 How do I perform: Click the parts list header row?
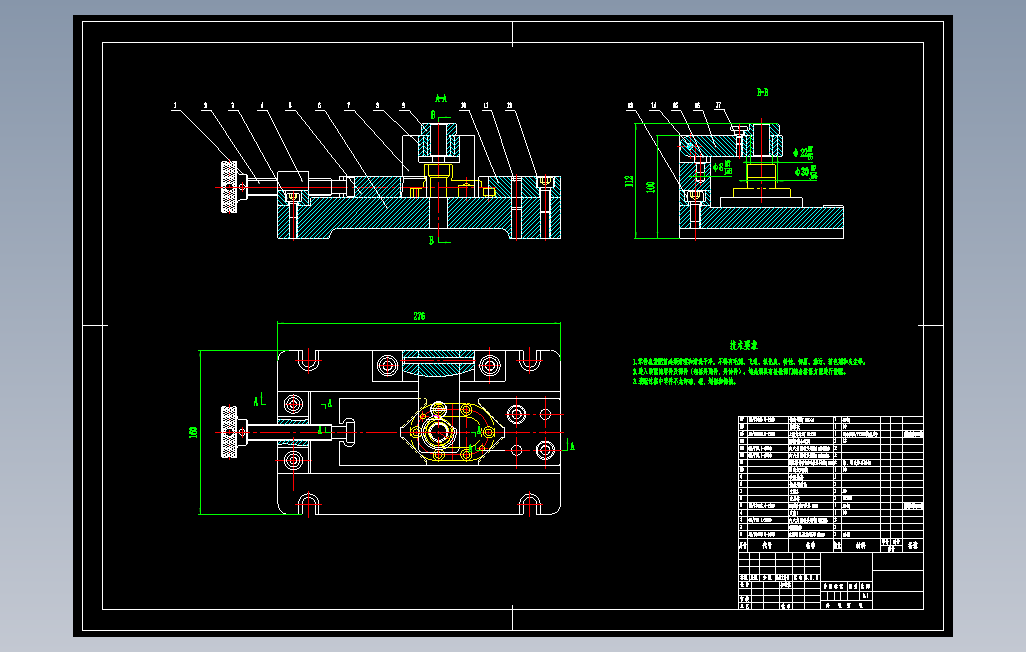tap(831, 545)
